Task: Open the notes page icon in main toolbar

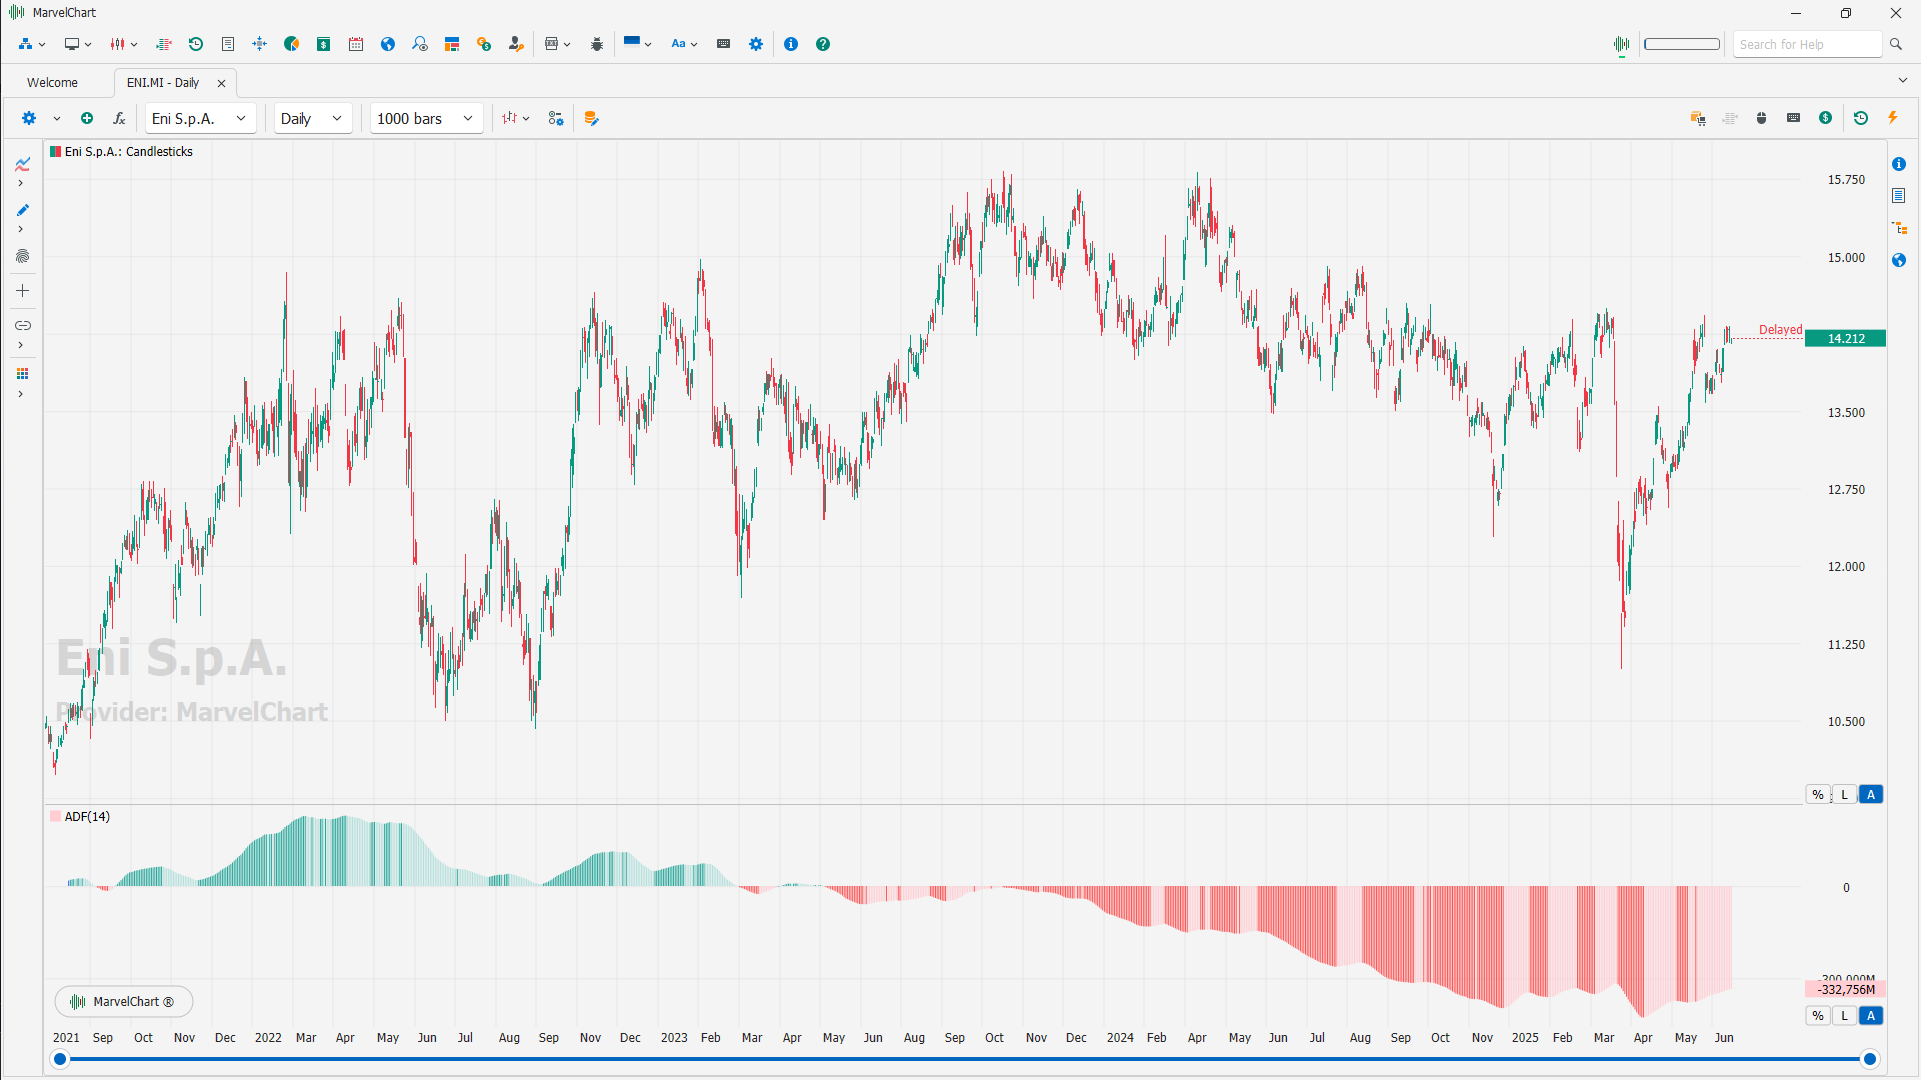Action: (228, 44)
